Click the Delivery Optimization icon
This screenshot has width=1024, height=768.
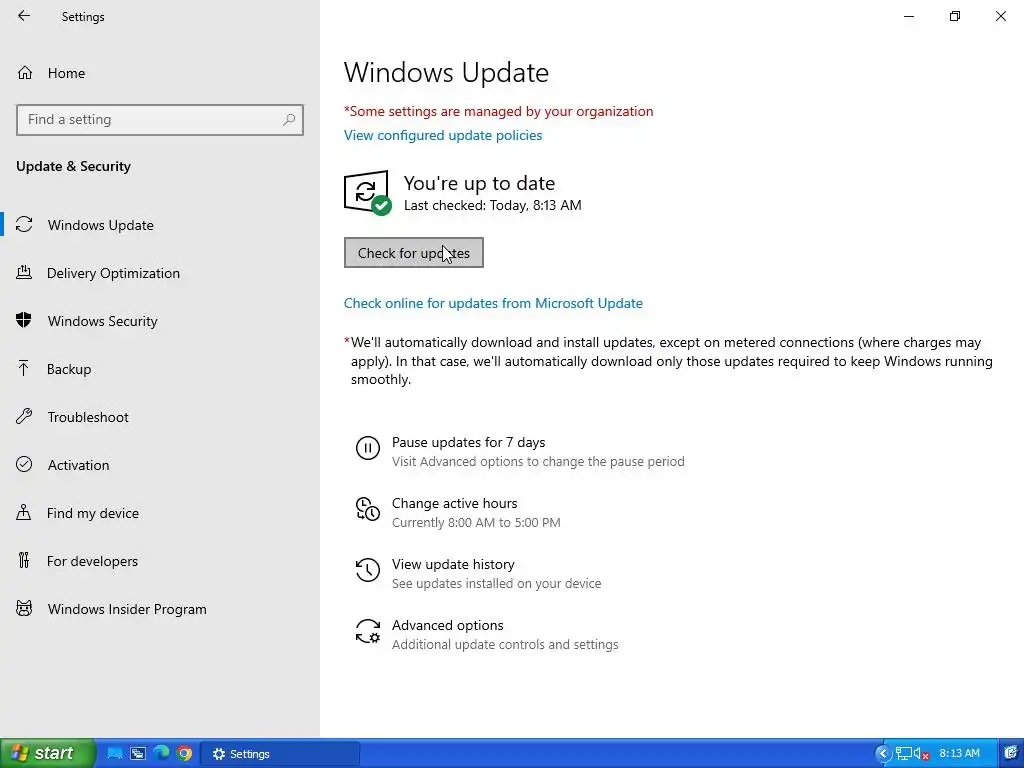(x=24, y=272)
